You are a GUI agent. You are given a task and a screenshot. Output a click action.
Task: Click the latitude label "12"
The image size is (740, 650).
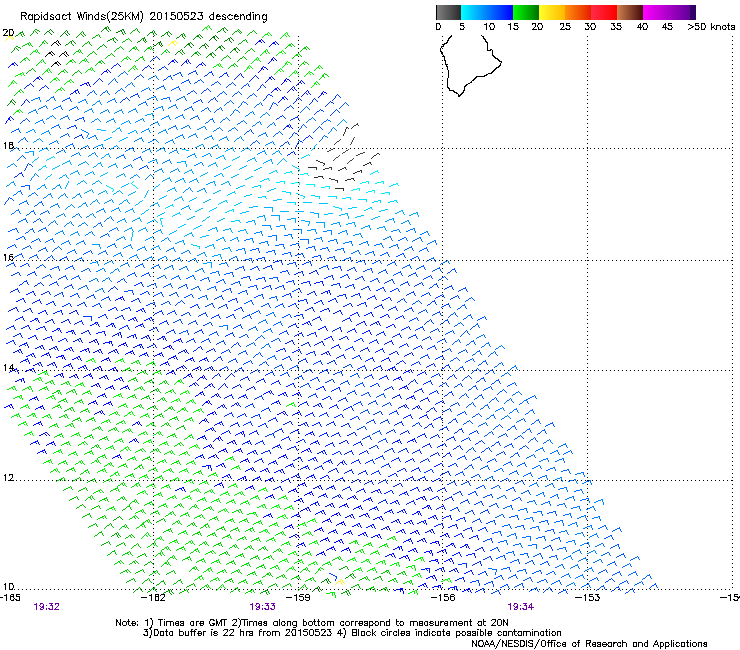click(8, 478)
